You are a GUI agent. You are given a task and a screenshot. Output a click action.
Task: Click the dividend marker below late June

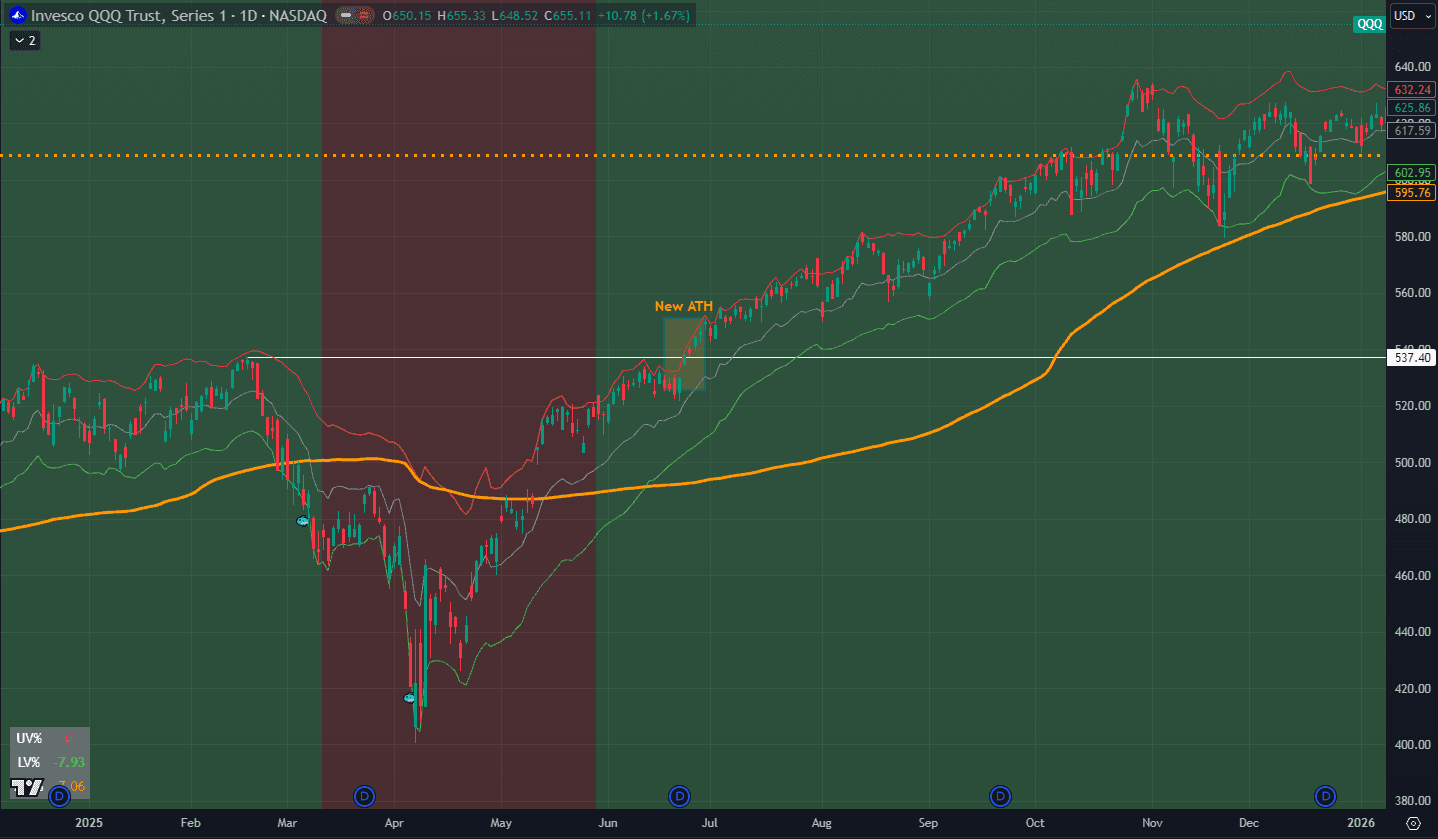point(679,796)
